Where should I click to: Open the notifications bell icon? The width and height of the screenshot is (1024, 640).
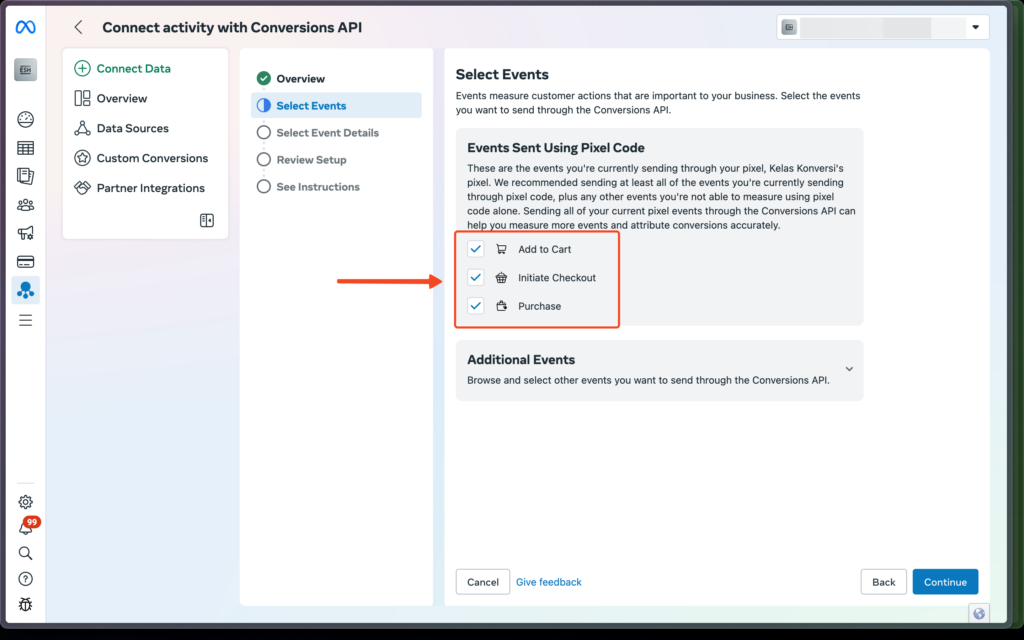coord(26,528)
